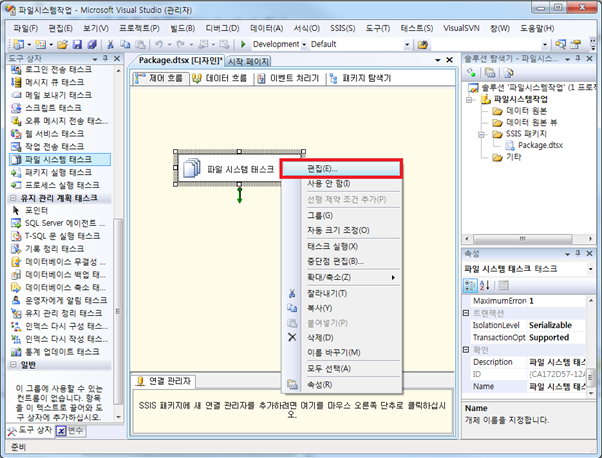This screenshot has width=602, height=458.
Task: Open the Default platform dropdown
Action: [407, 45]
